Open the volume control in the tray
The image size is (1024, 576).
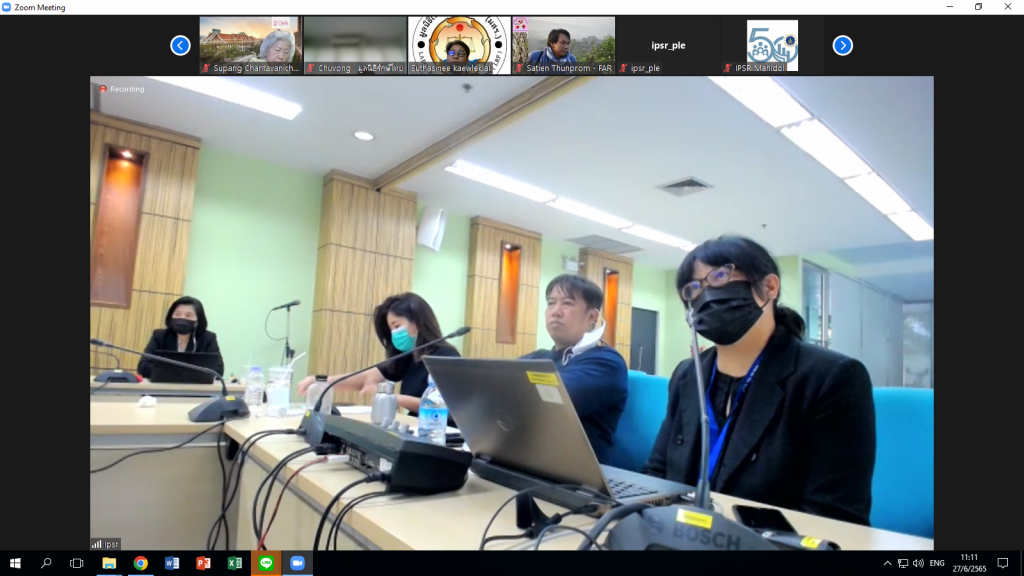pos(918,563)
